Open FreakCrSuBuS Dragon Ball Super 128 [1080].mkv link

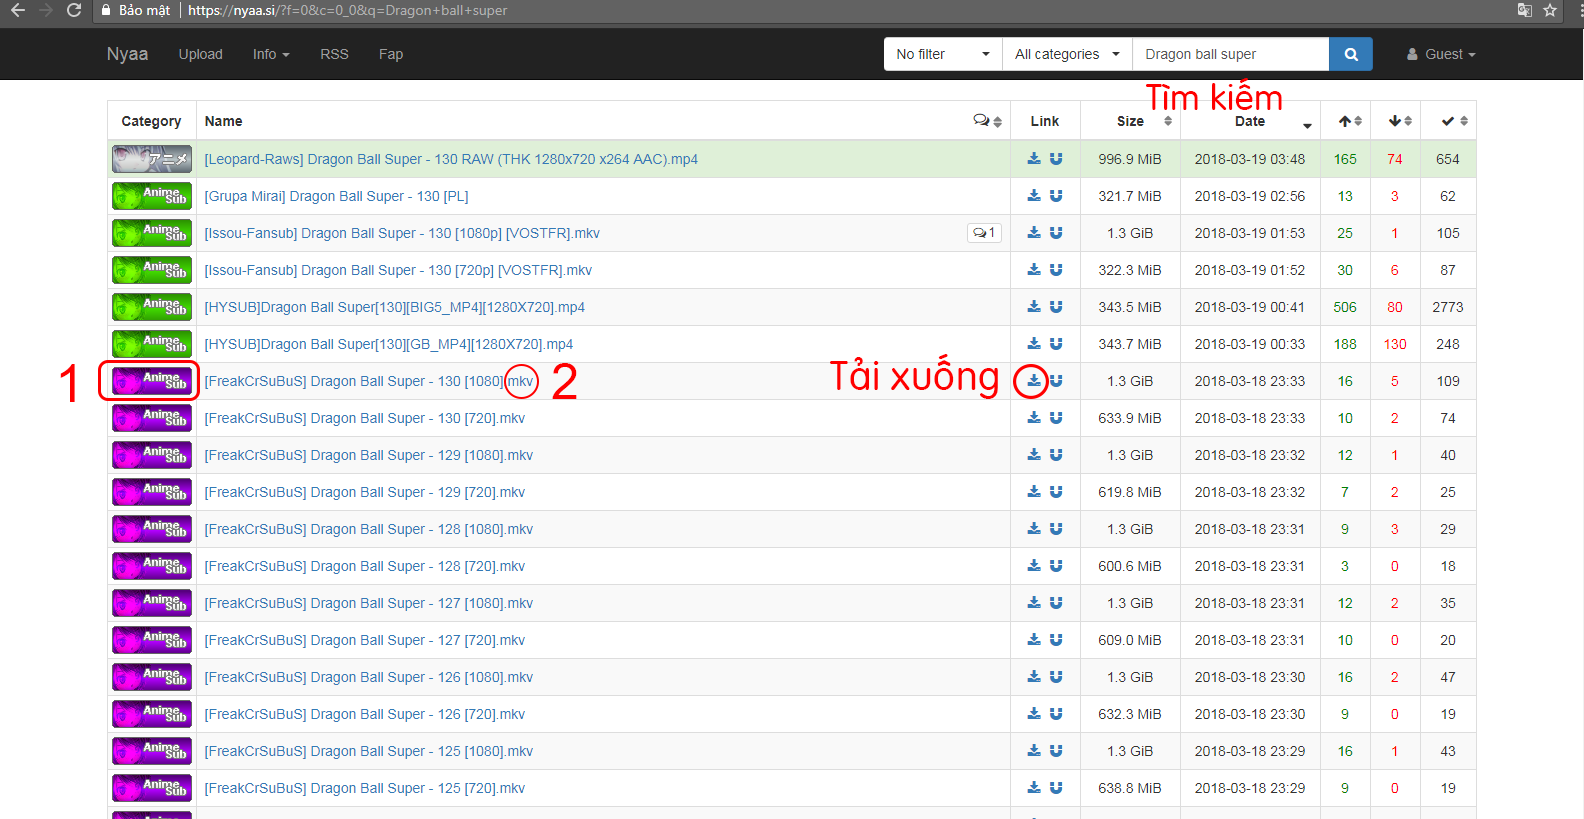point(368,529)
